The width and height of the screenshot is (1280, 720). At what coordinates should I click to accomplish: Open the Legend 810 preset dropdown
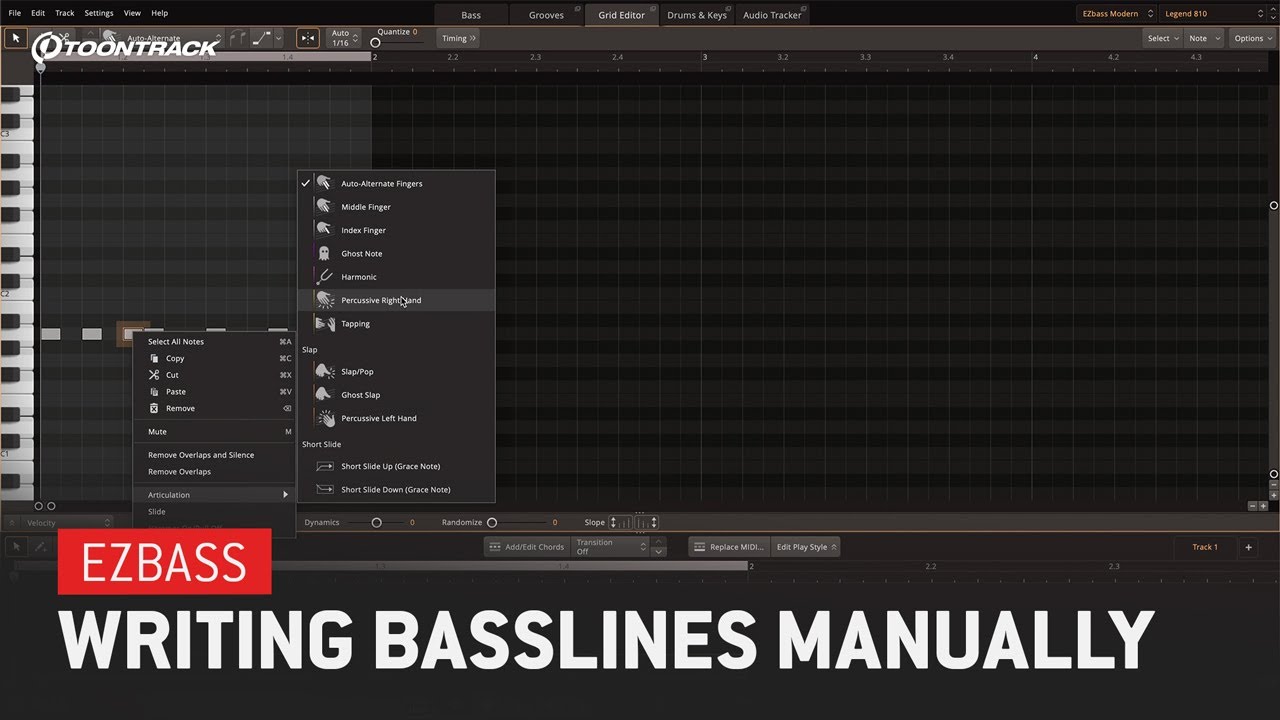(1213, 13)
